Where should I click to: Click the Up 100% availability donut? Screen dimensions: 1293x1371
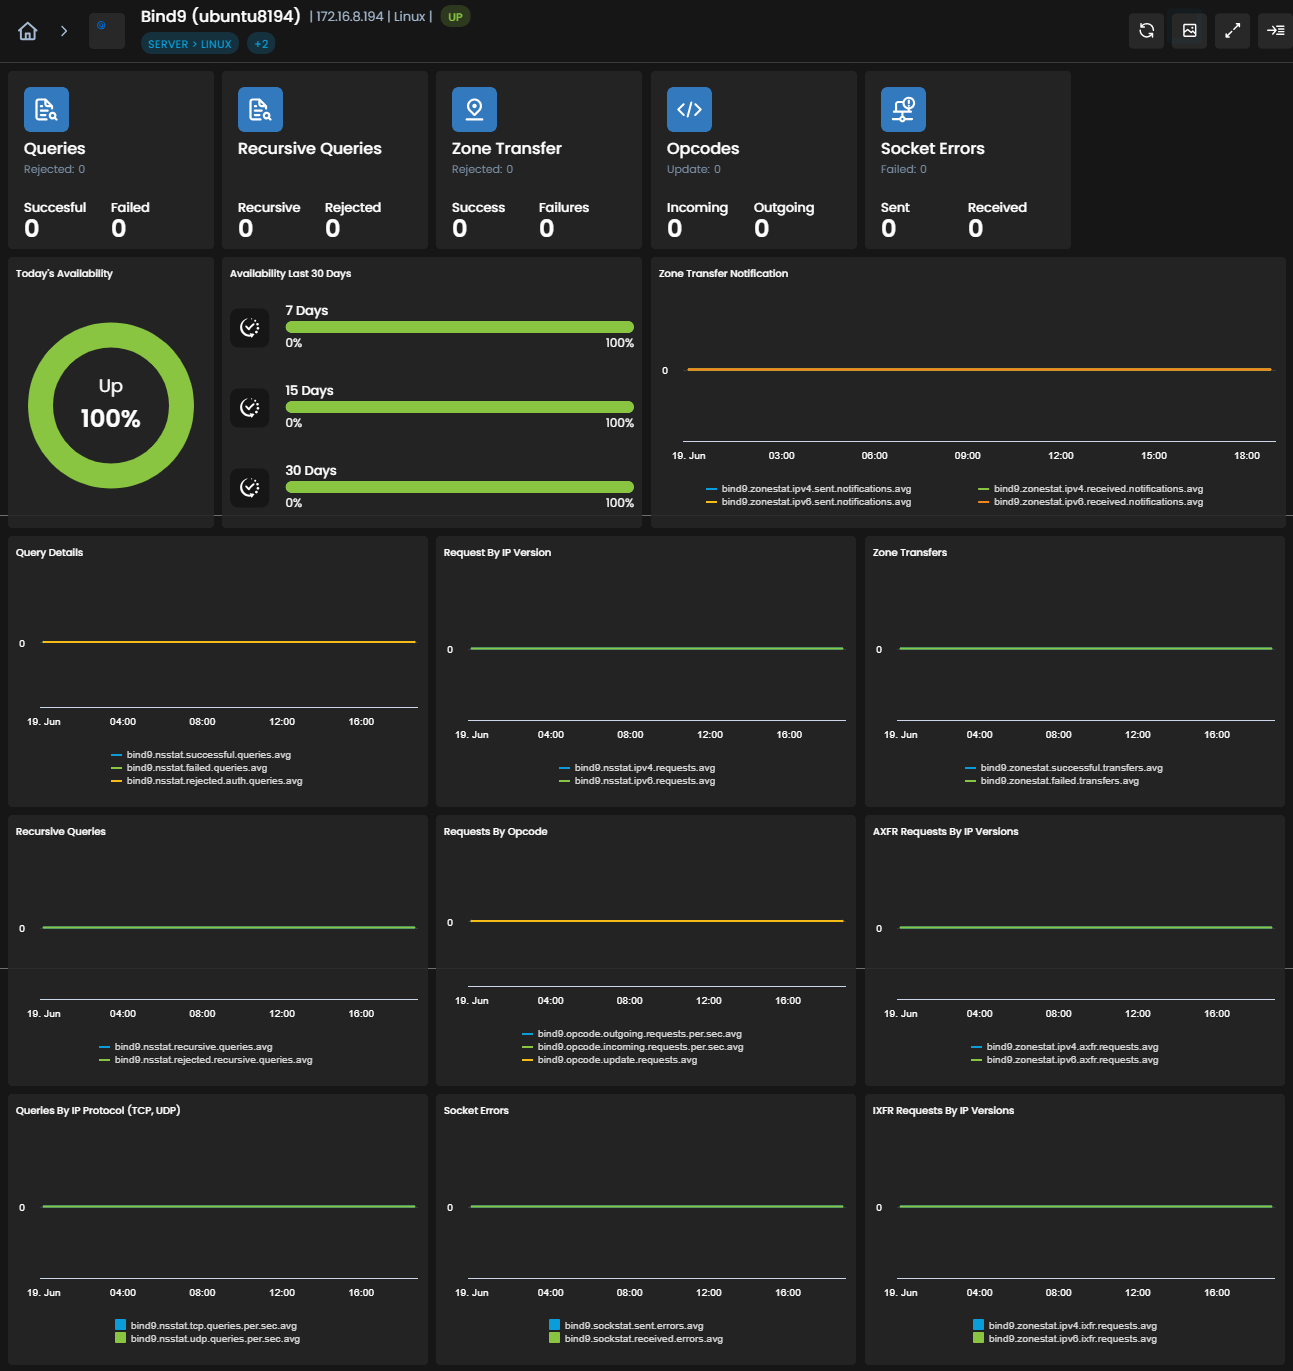click(x=111, y=405)
